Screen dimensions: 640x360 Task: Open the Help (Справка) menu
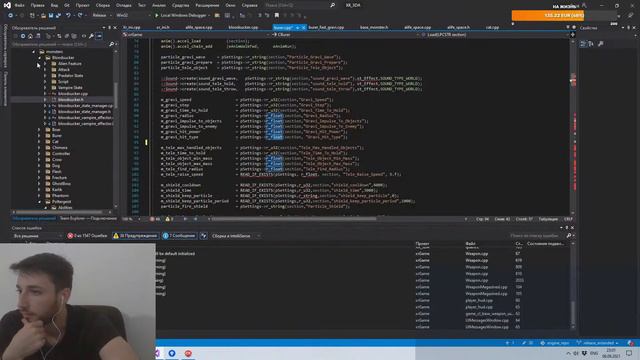(x=249, y=5)
